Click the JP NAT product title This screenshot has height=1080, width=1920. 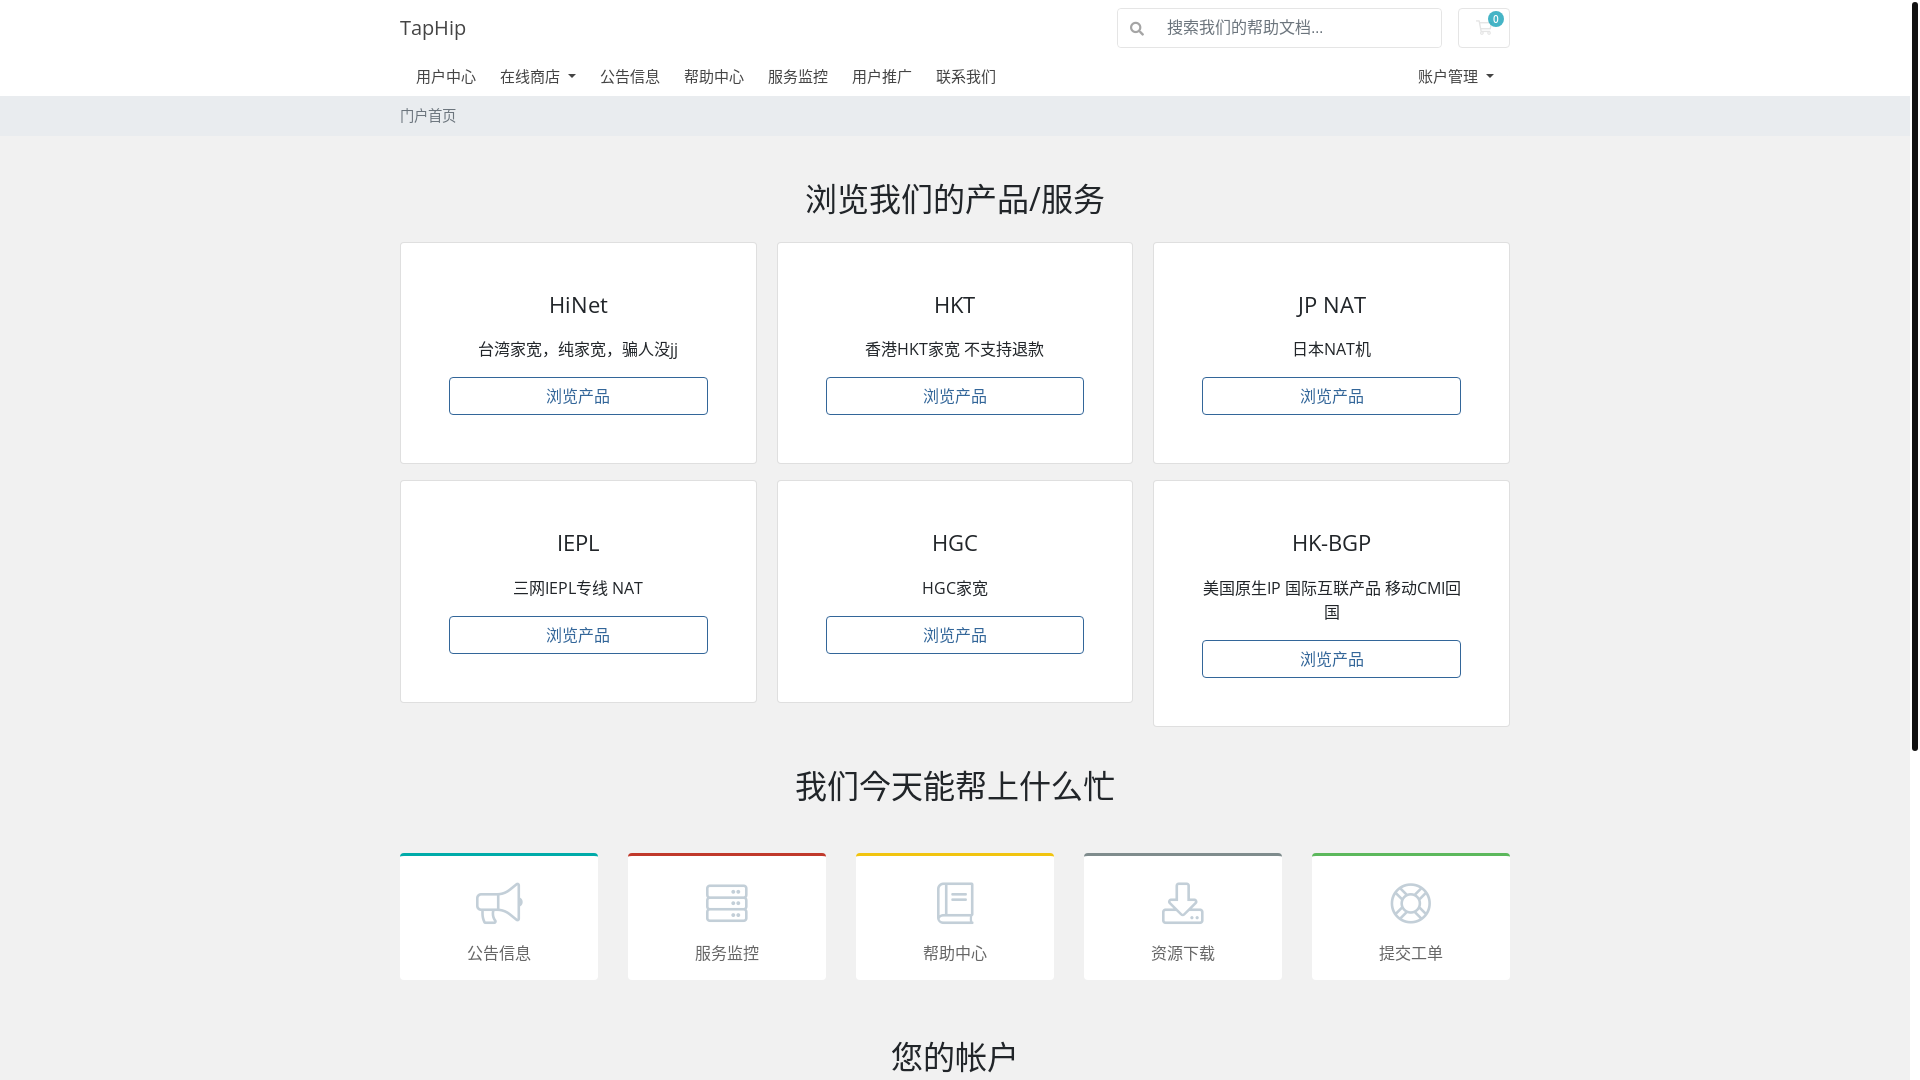click(1331, 305)
